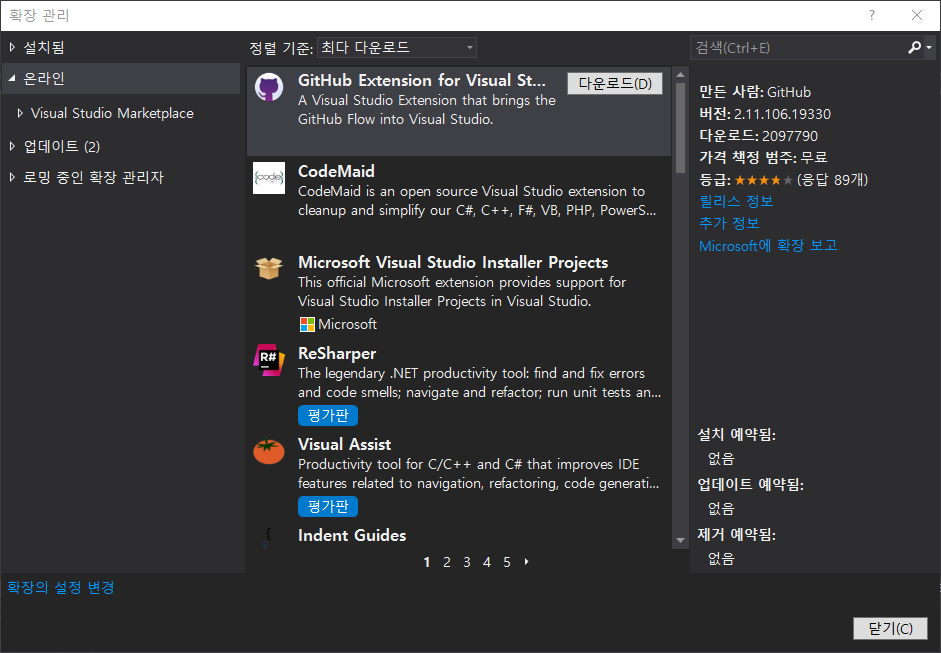Screen dimensions: 941x653
Task: Click the 다운로드(D) button
Action: click(x=615, y=83)
